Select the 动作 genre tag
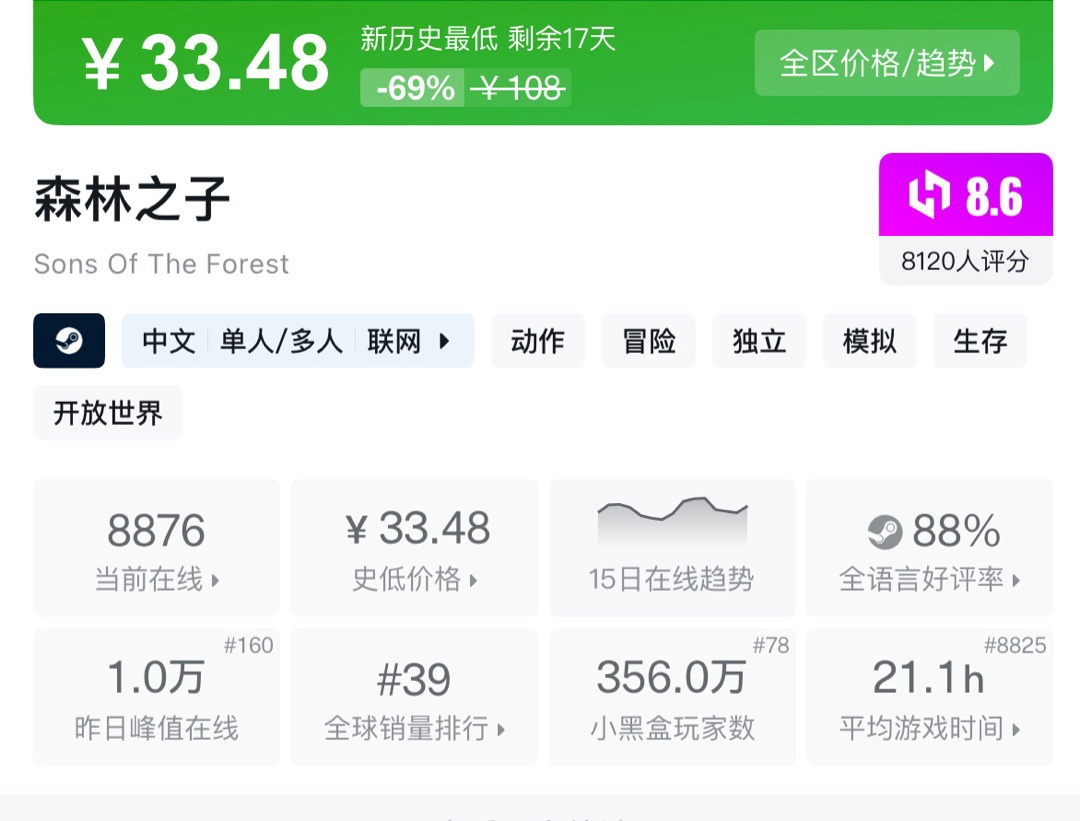Image resolution: width=1080 pixels, height=821 pixels. coord(538,341)
